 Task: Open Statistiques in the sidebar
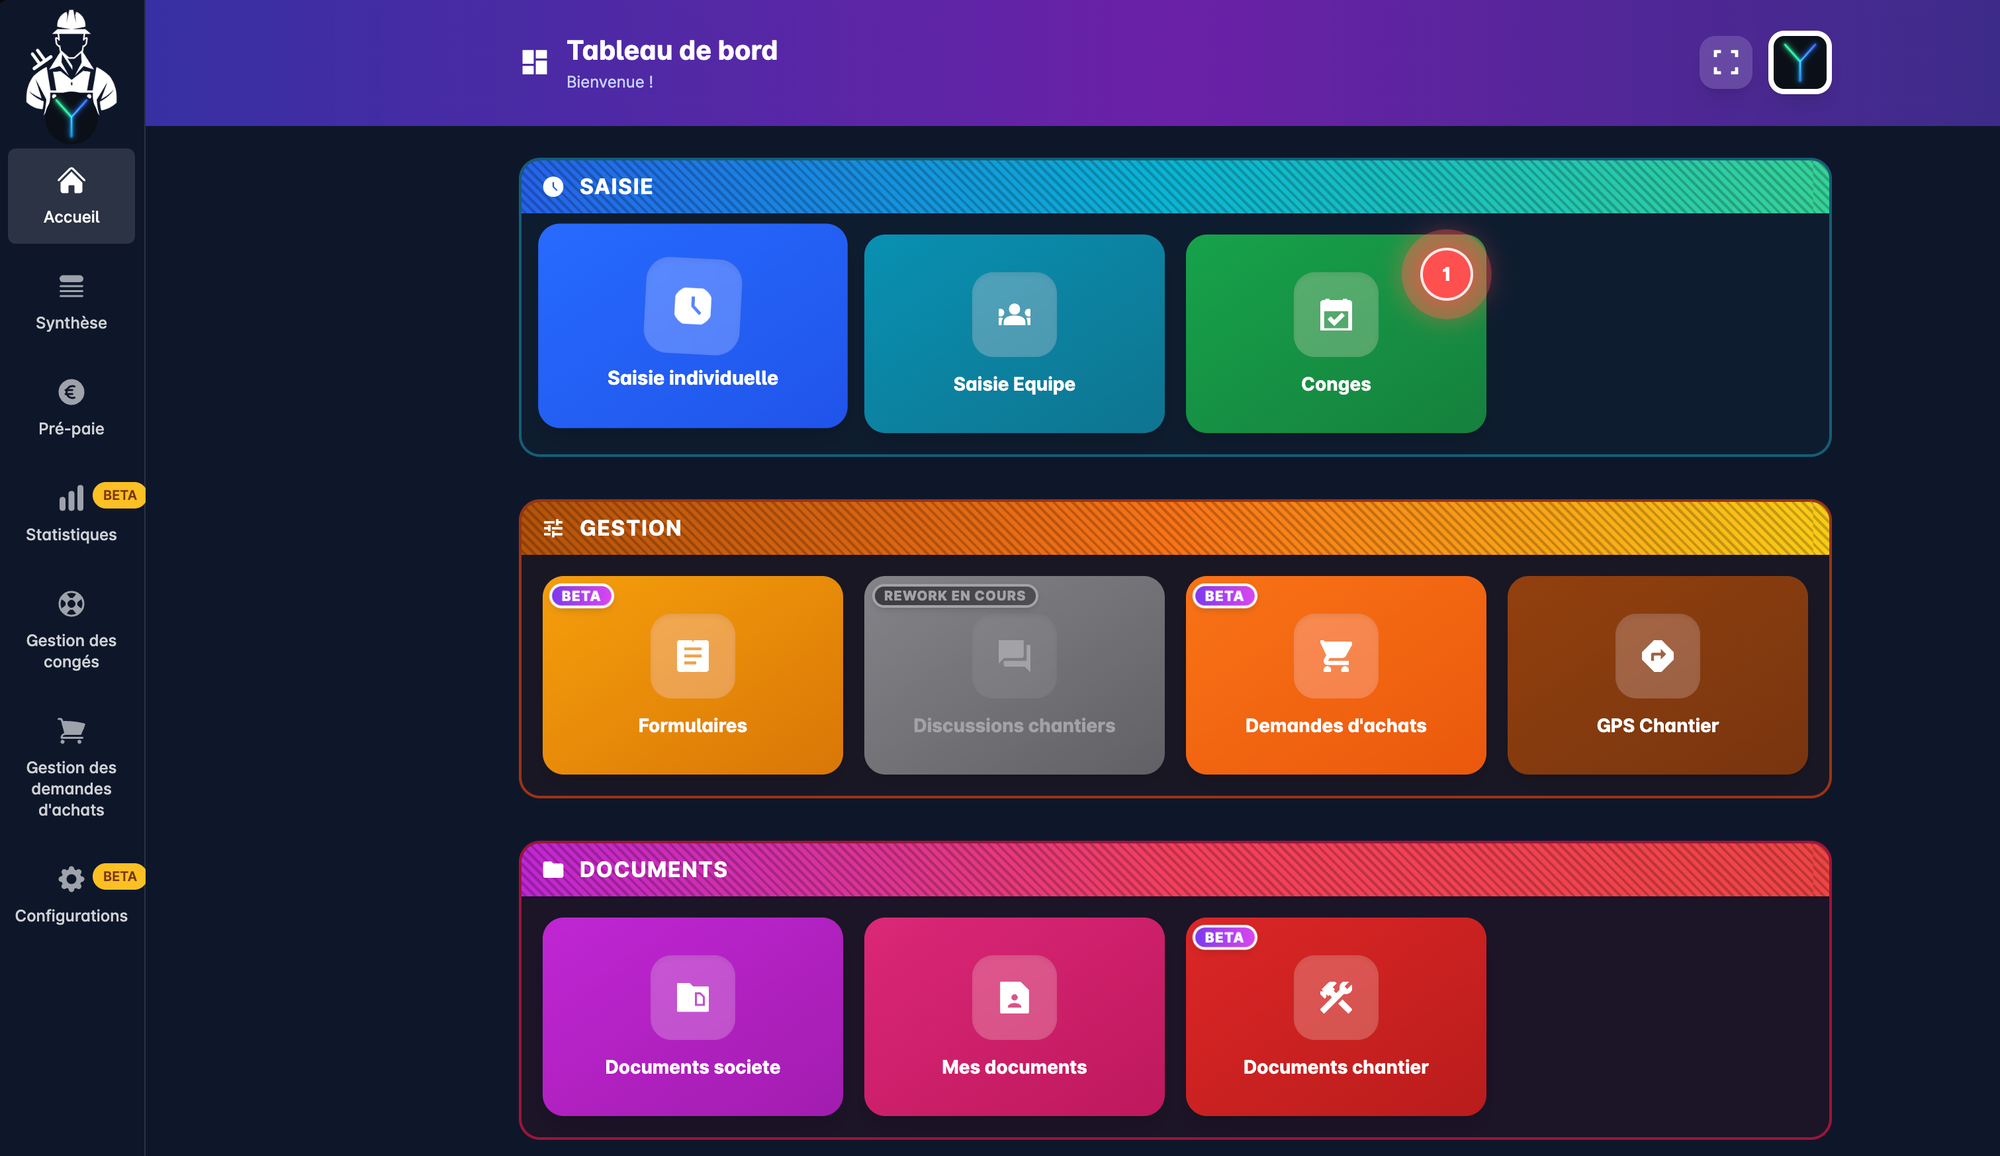click(71, 514)
